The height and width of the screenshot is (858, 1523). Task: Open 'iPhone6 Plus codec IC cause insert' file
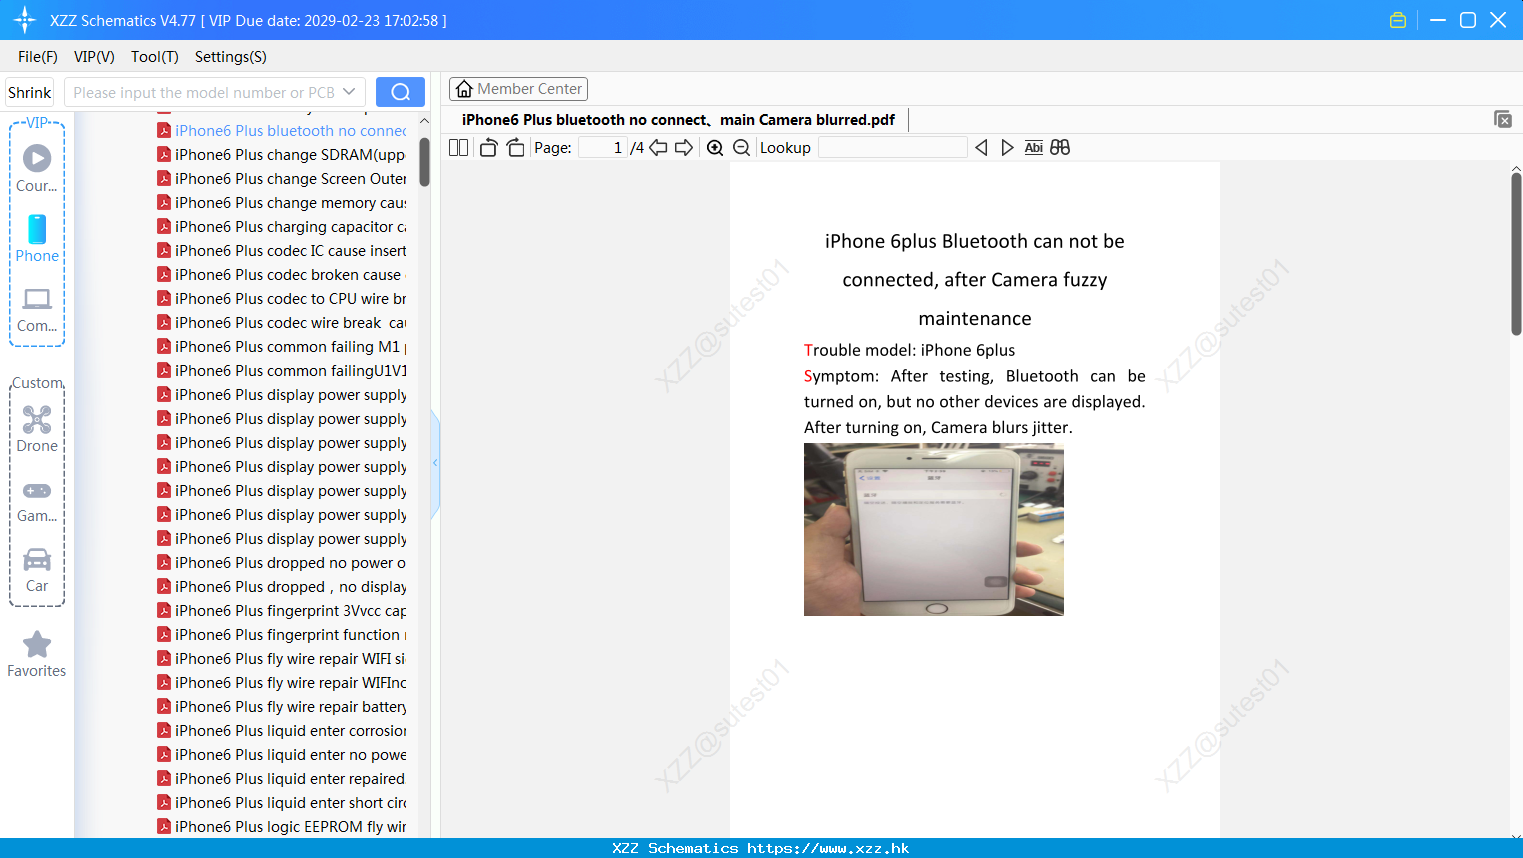tap(282, 250)
